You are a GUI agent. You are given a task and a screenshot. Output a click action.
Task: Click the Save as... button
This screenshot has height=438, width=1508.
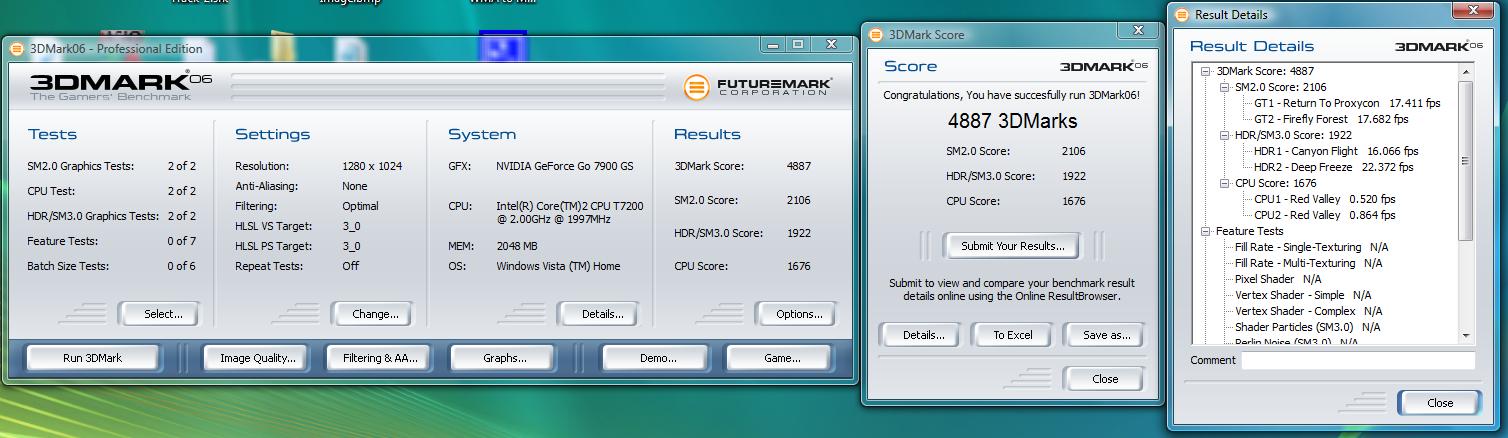(1106, 335)
